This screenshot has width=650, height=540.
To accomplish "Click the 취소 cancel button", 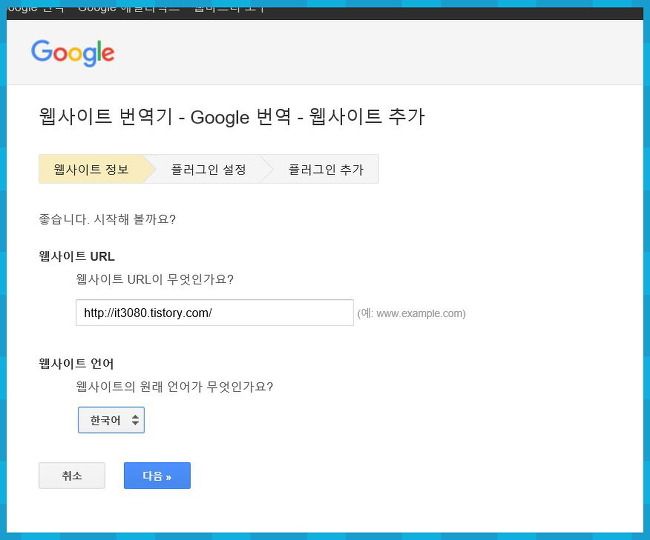I will [x=72, y=475].
